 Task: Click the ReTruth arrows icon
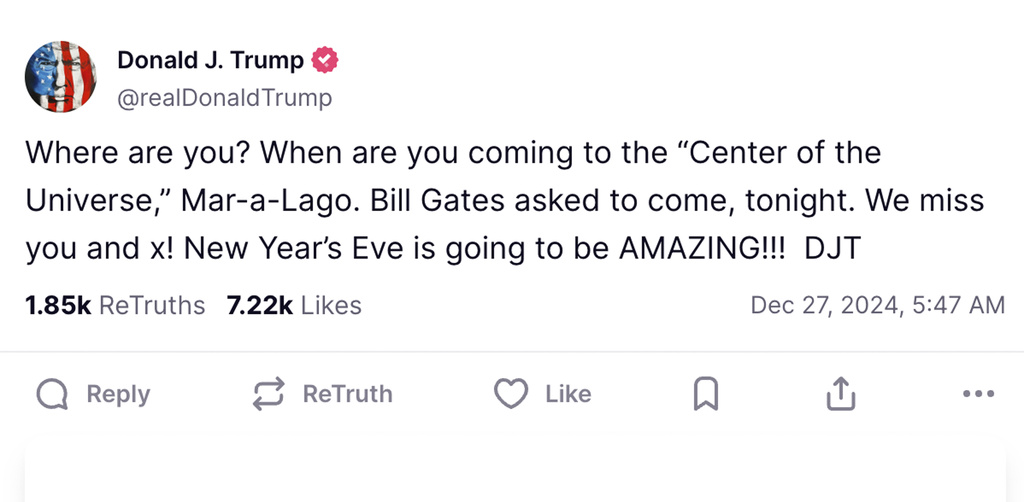(268, 395)
